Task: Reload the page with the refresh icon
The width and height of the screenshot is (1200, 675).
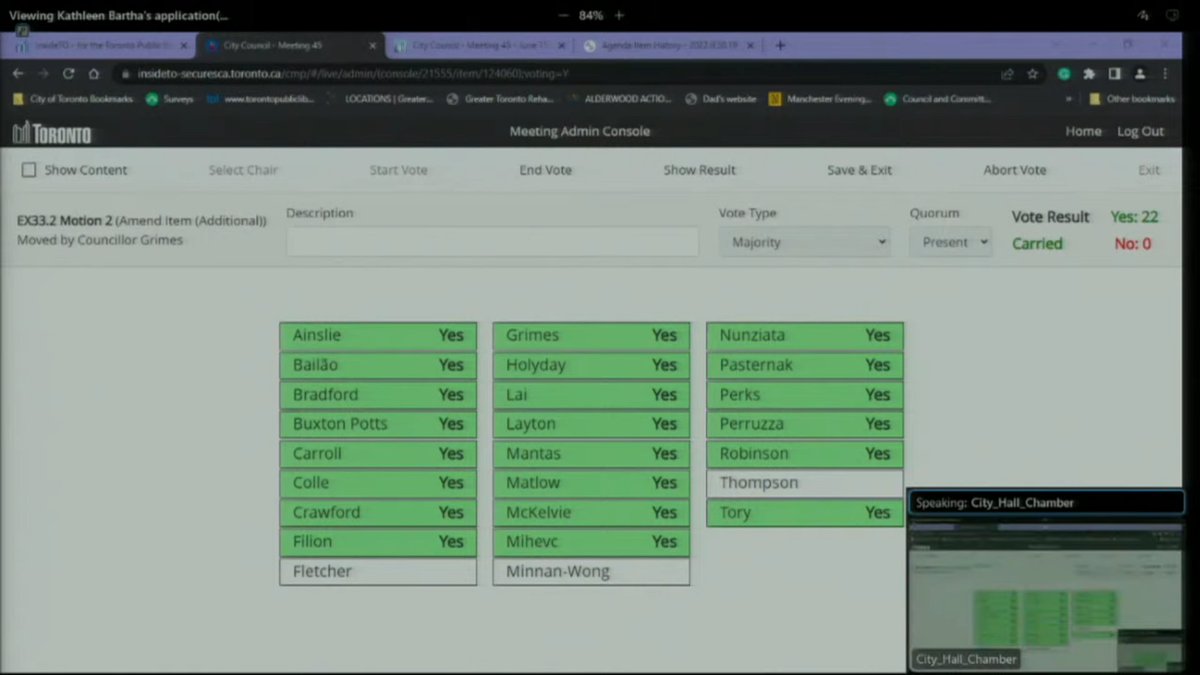Action: click(69, 74)
